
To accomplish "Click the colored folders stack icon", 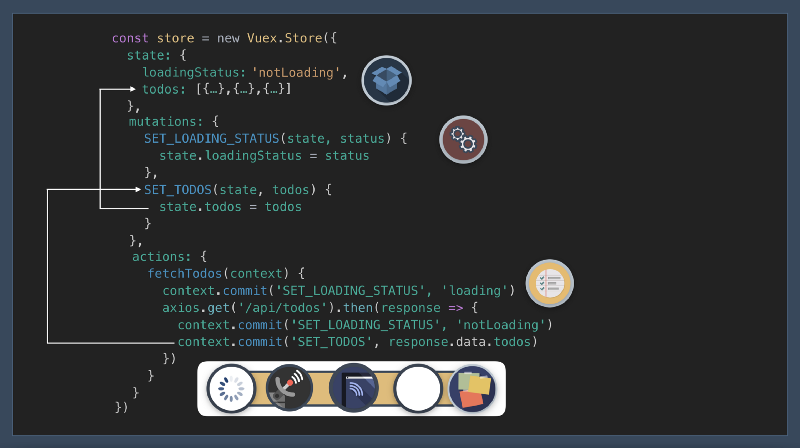I will pyautogui.click(x=472, y=389).
